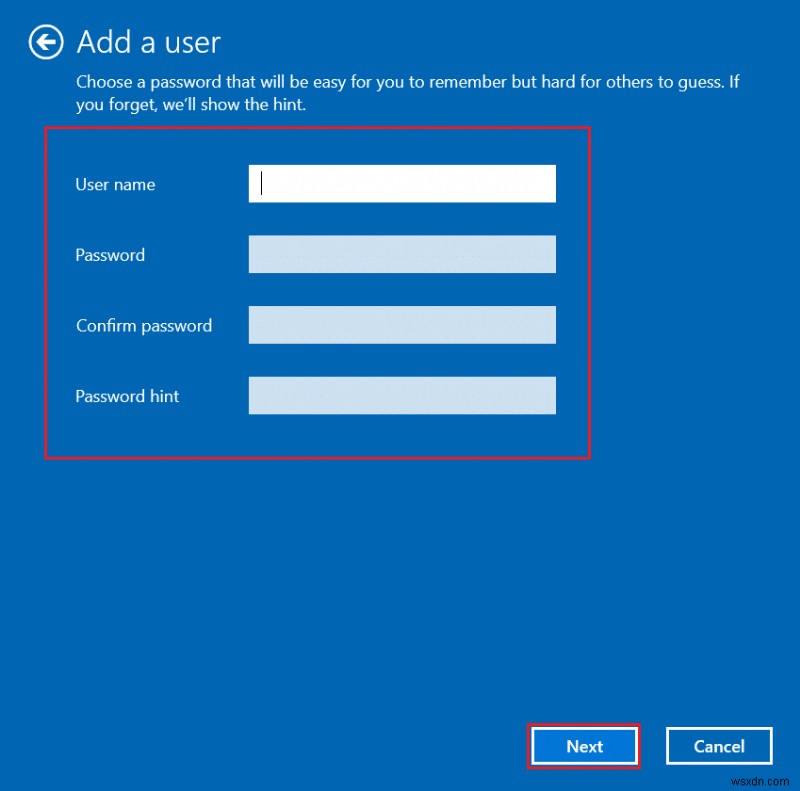The image size is (800, 791).
Task: Click the Confirm password label
Action: click(x=144, y=325)
